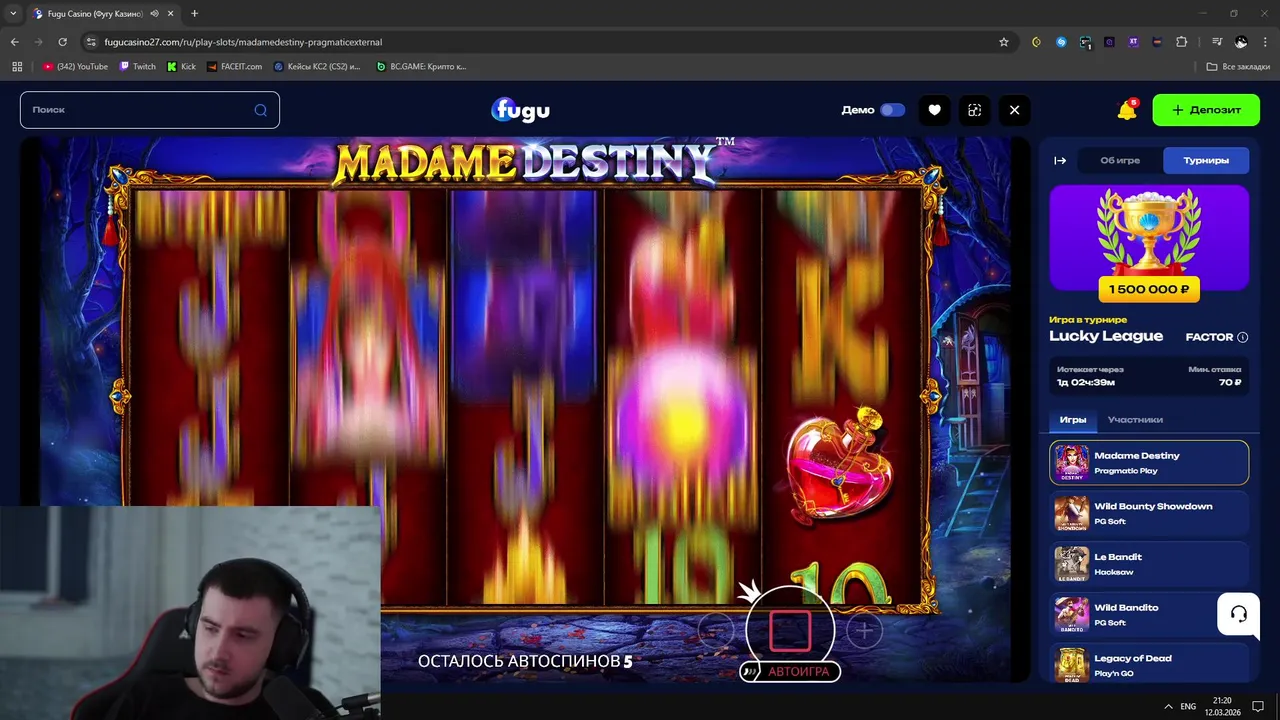Switch to the Турниры tab
Screen dimensions: 1280x720
pyautogui.click(x=1206, y=160)
